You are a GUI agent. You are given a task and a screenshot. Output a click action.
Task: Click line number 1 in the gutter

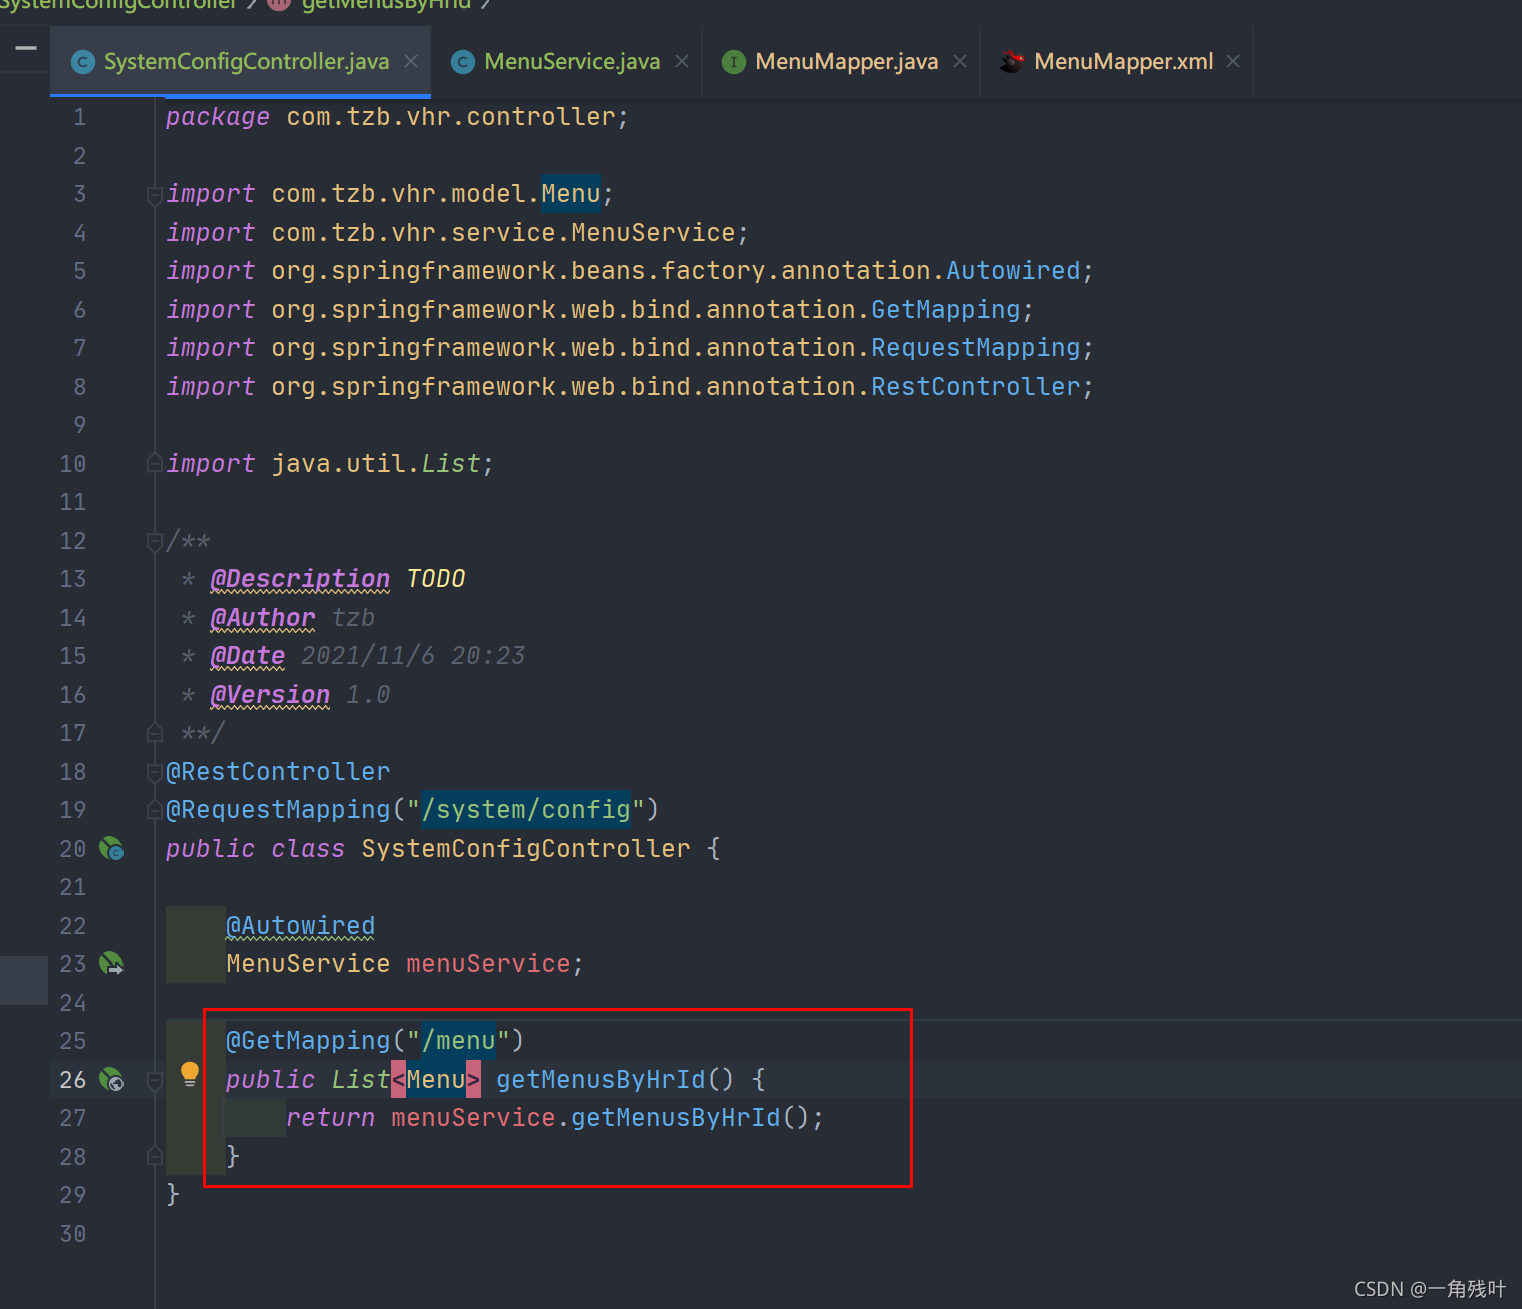[80, 117]
